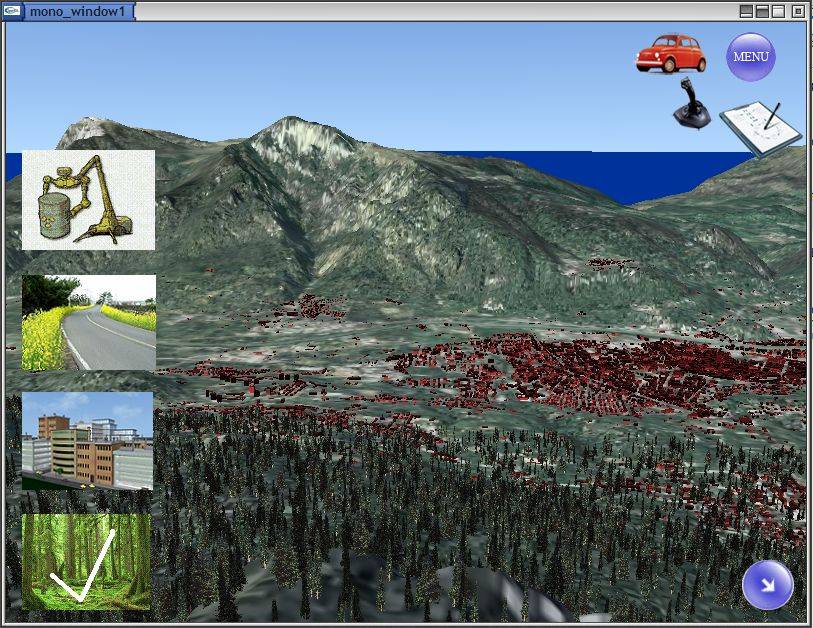Close the mono_window1 window
Screen dimensions: 813x628
point(798,11)
